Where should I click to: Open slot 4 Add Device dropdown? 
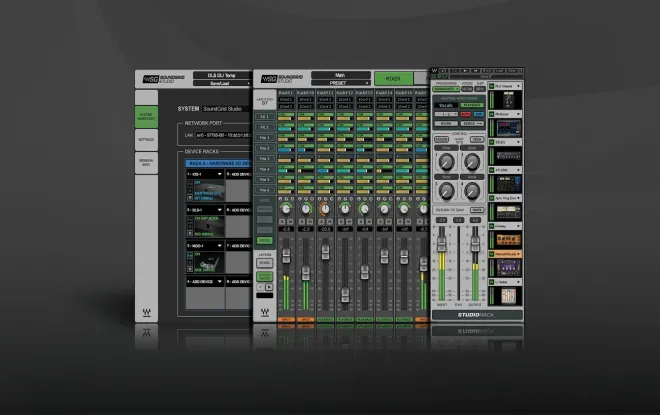[219, 281]
